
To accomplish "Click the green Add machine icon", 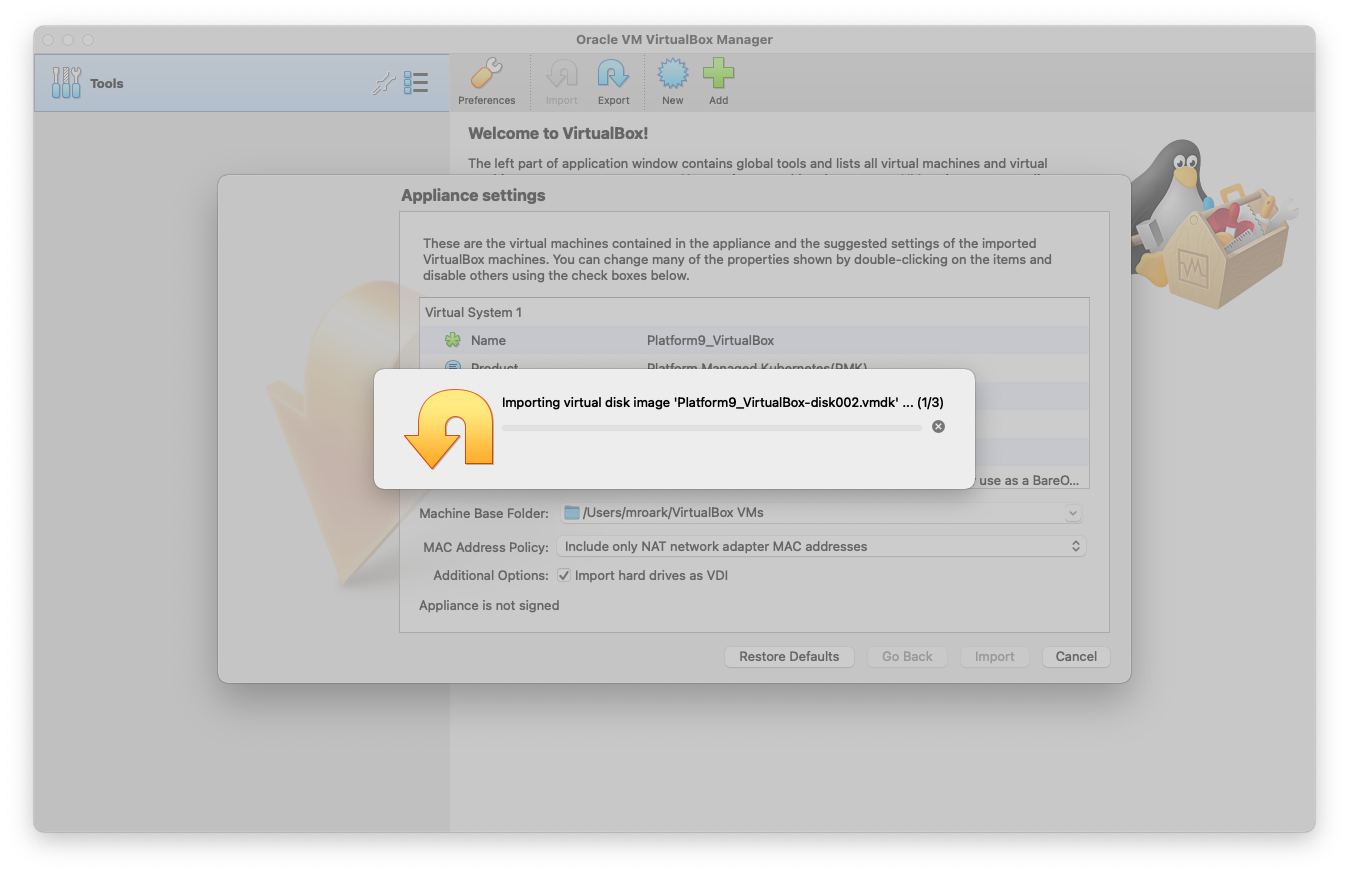I will (x=718, y=82).
